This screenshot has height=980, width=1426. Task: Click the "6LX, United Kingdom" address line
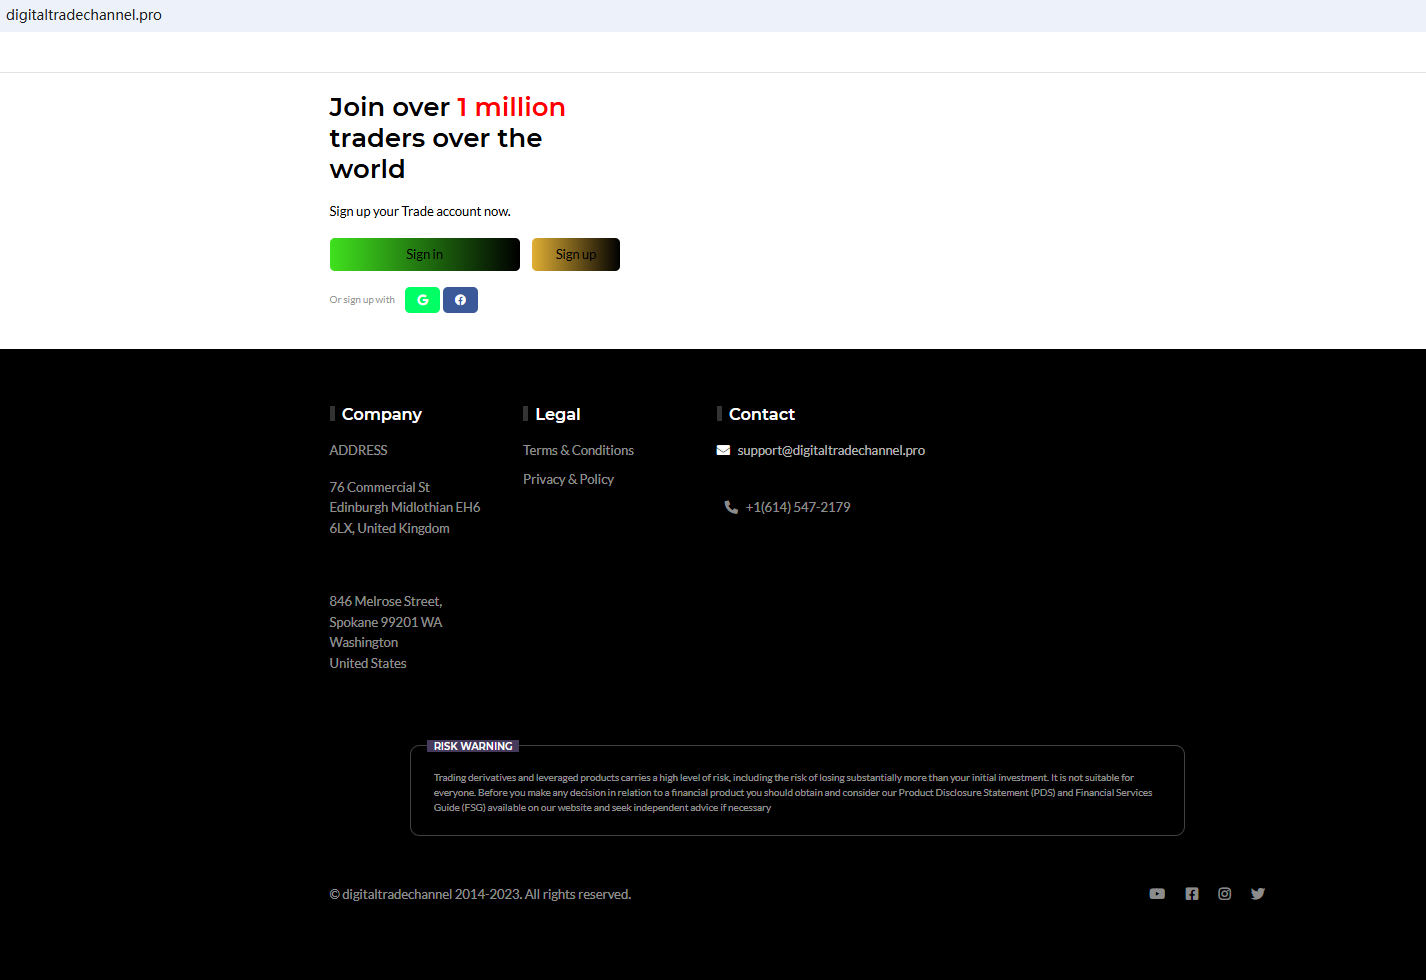[x=390, y=528]
